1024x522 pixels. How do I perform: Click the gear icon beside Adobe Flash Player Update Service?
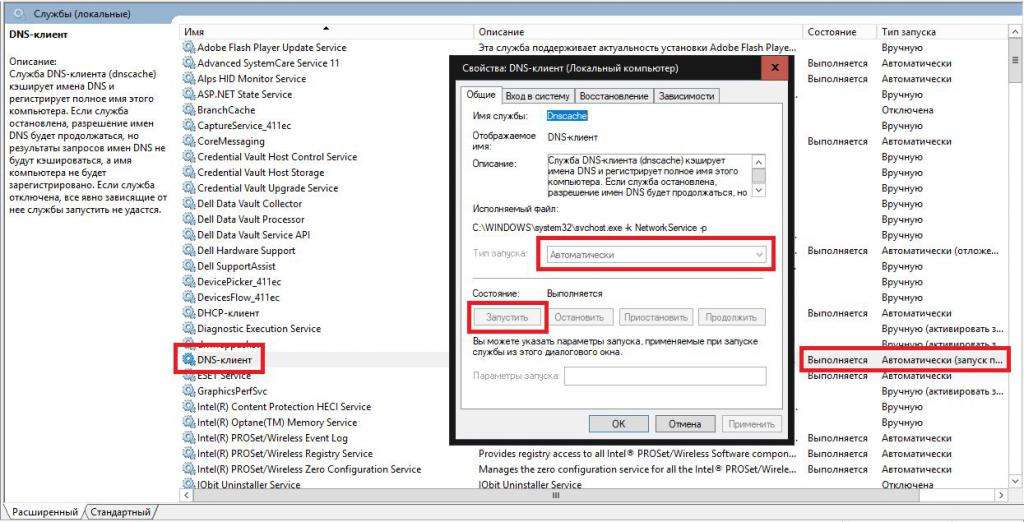tap(189, 47)
